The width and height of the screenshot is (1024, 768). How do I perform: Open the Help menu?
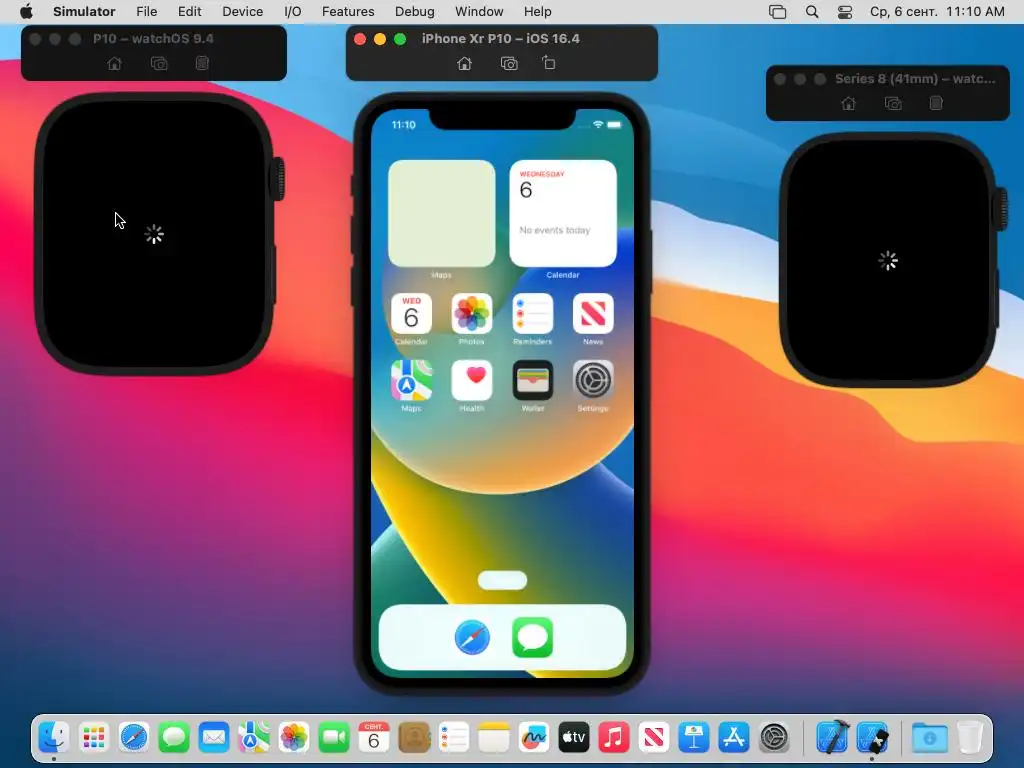click(x=537, y=12)
